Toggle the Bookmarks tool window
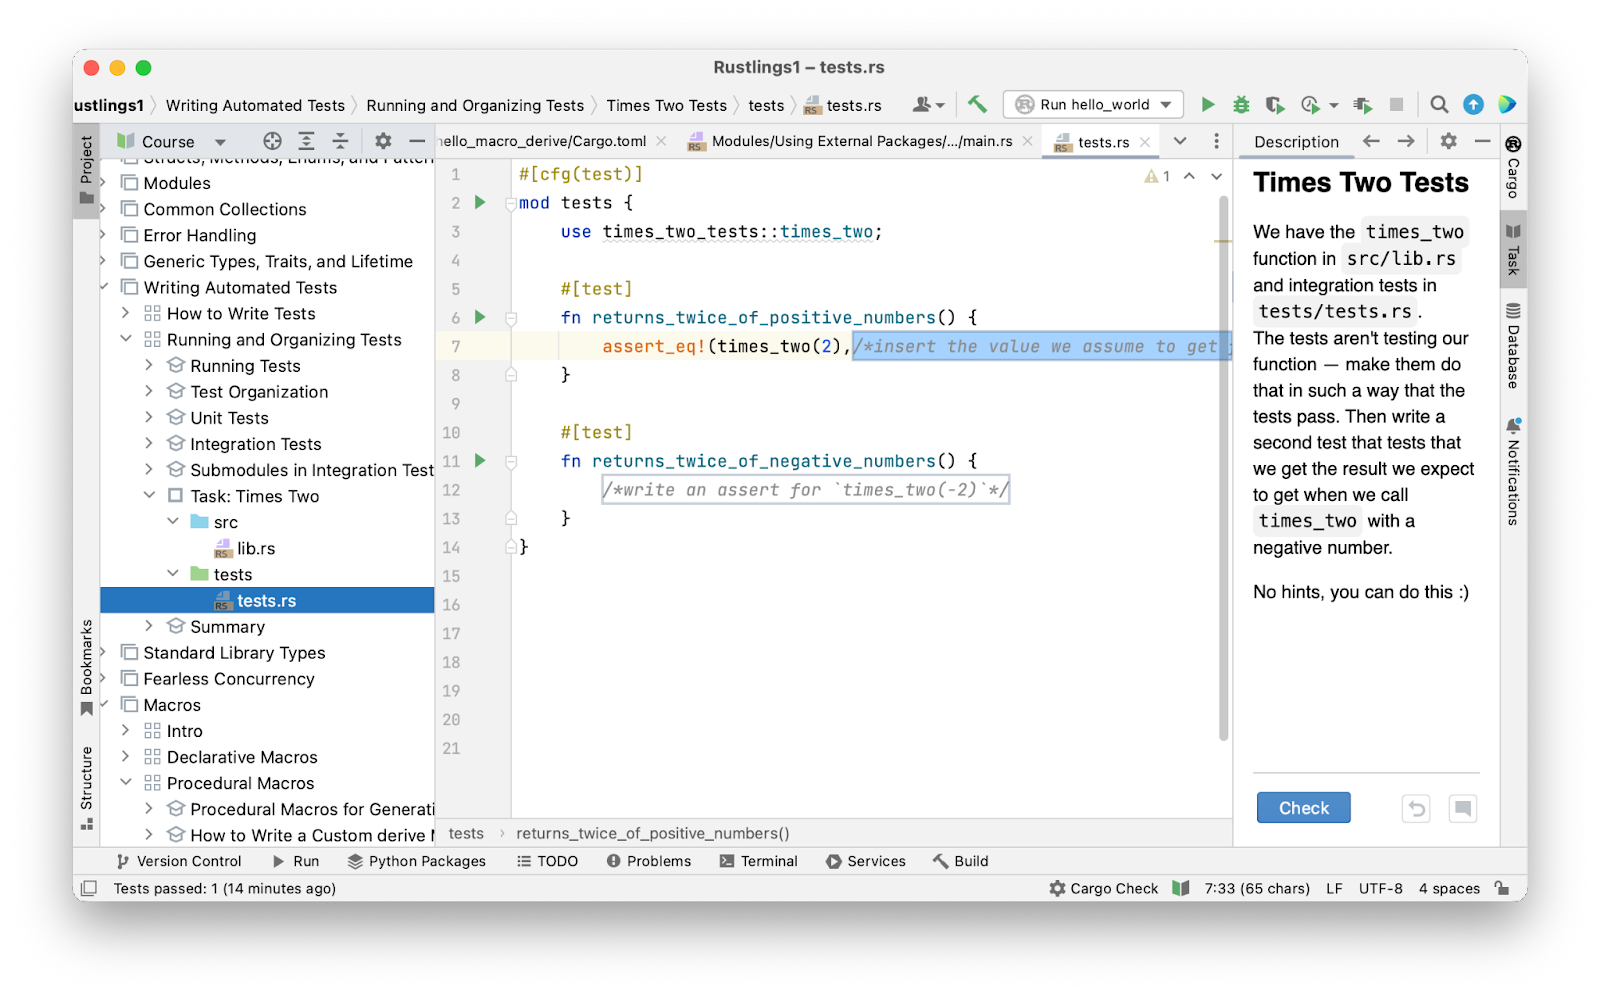Image resolution: width=1600 pixels, height=998 pixels. 87,668
